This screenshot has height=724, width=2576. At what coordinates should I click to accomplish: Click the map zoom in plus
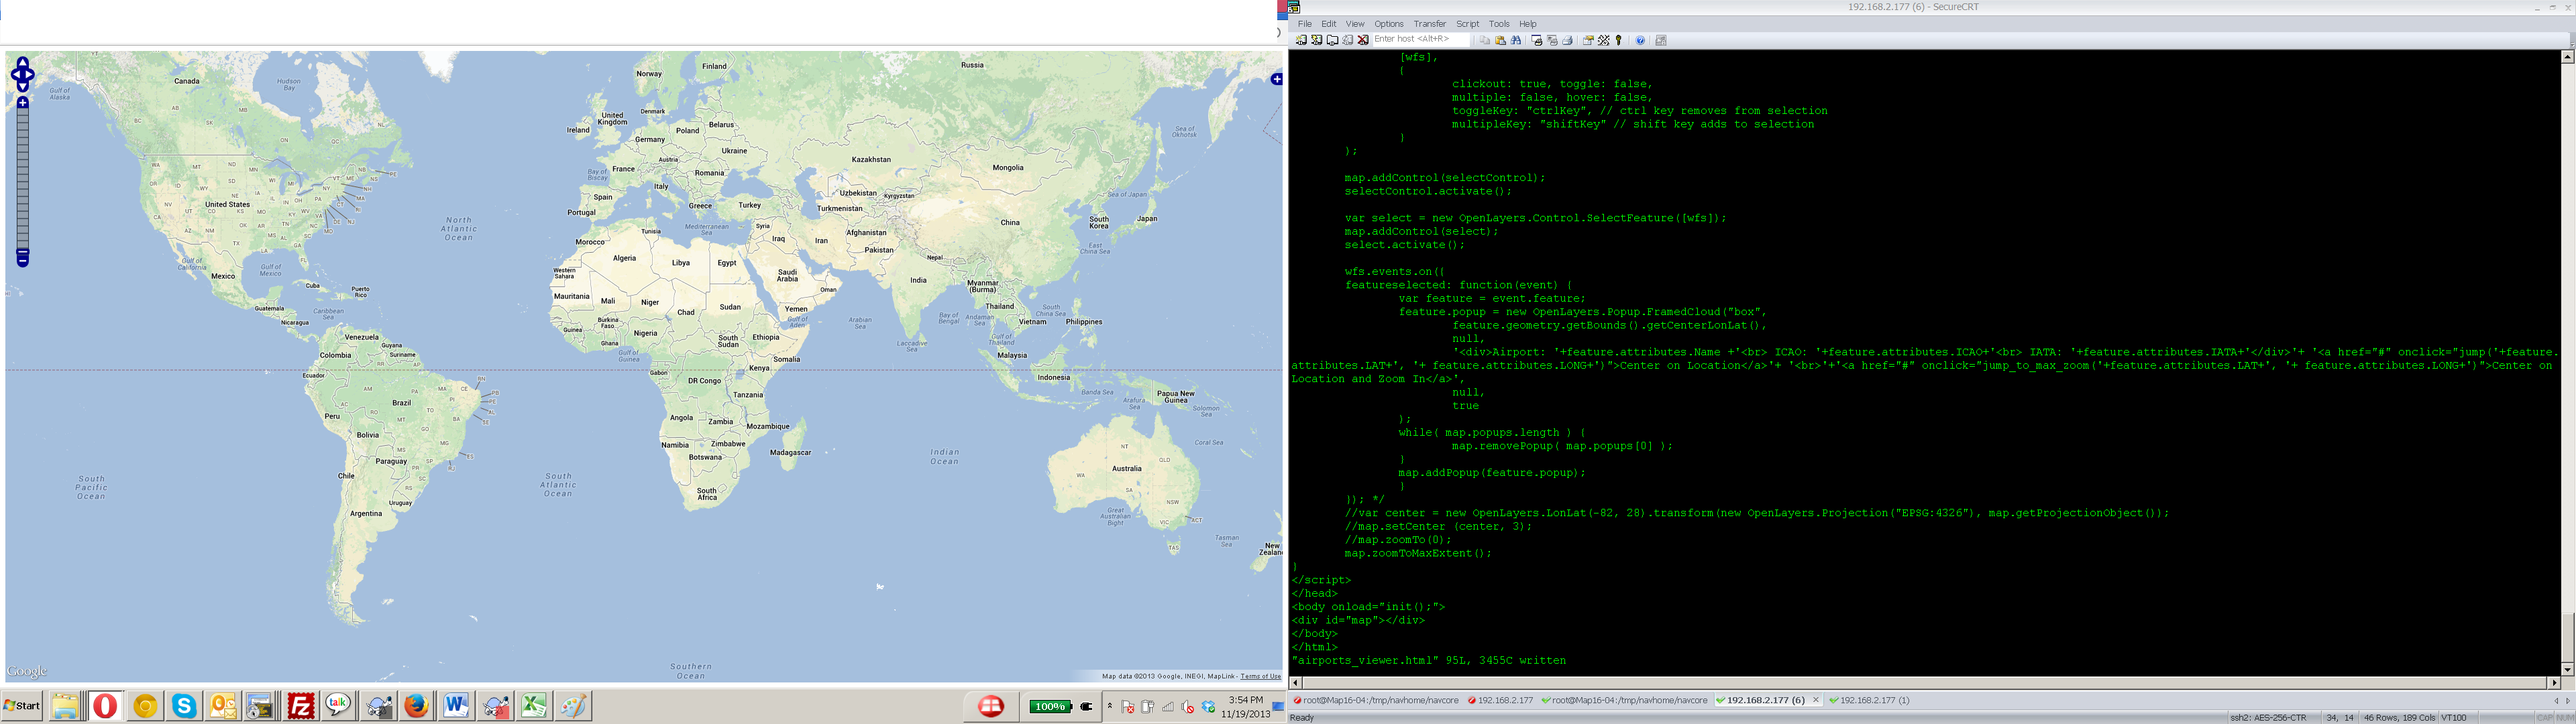coord(22,102)
